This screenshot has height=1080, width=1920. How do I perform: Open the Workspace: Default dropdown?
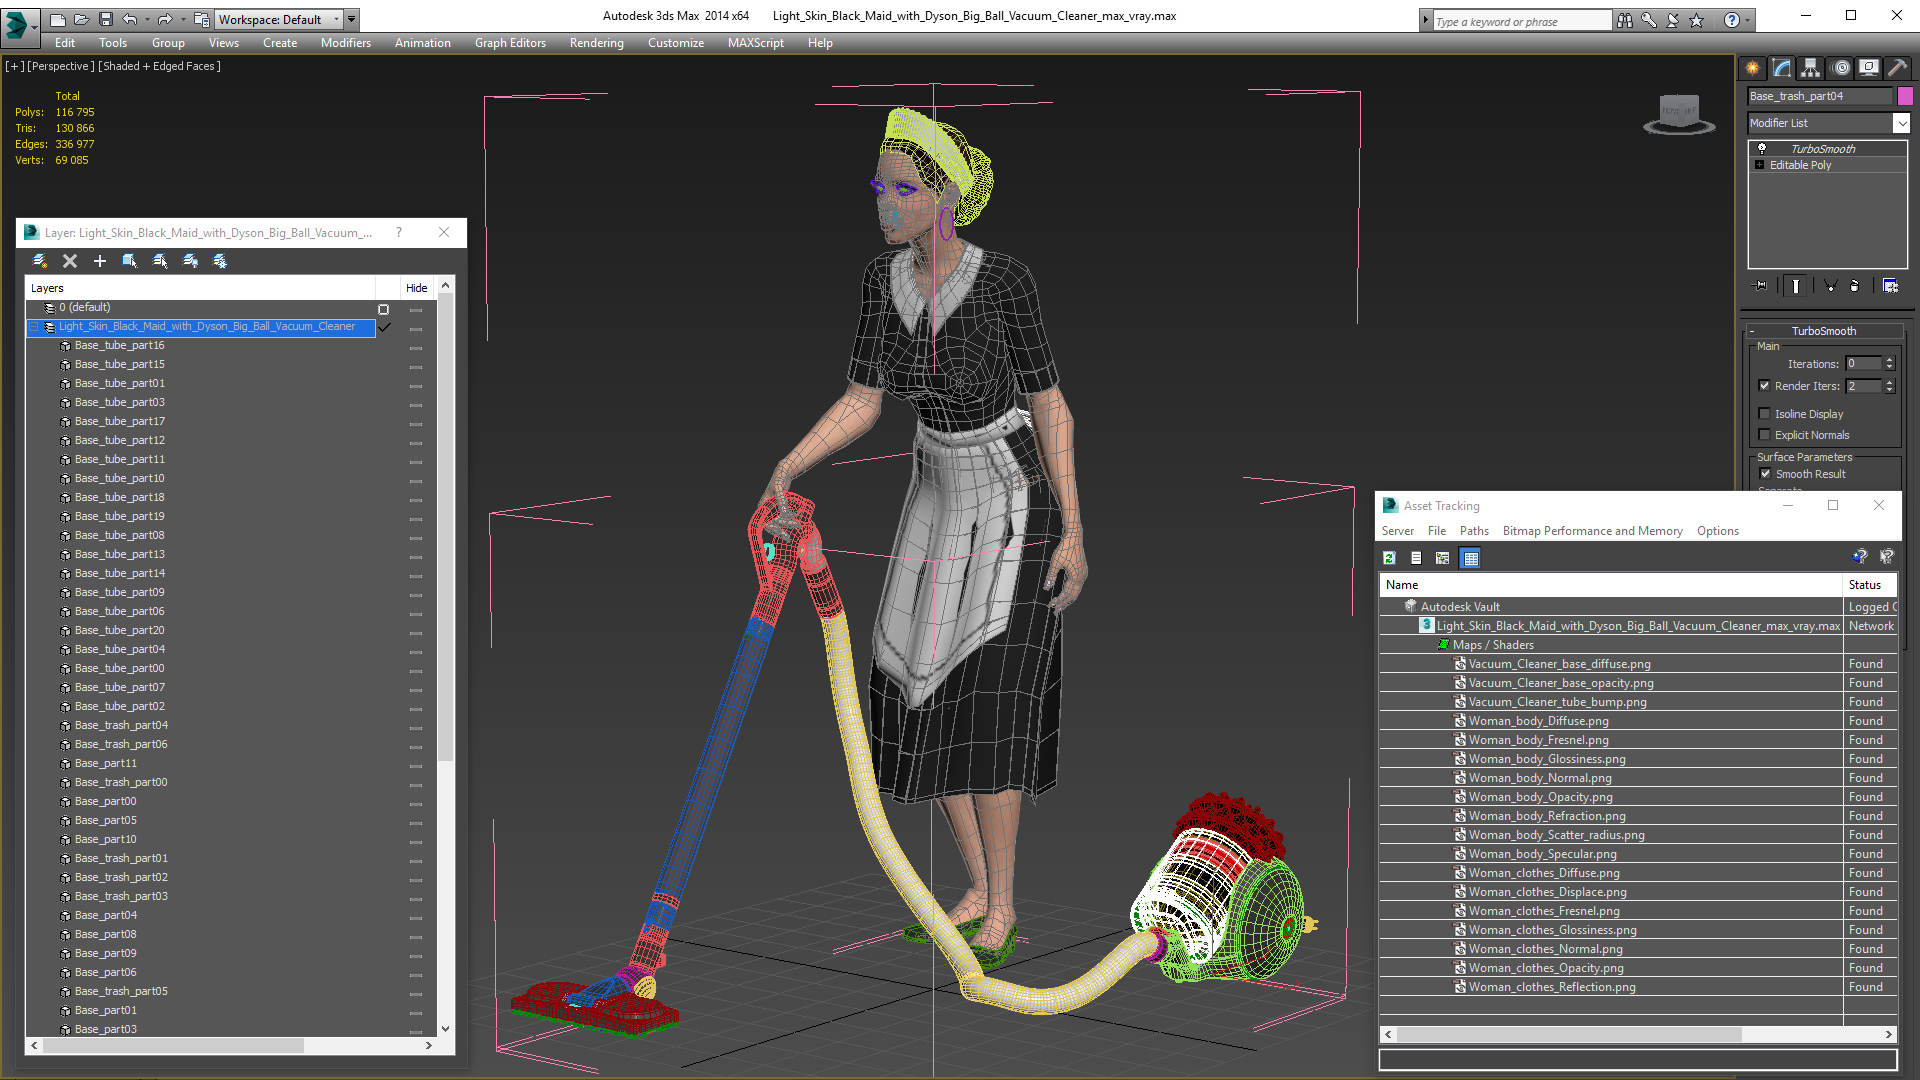[279, 19]
